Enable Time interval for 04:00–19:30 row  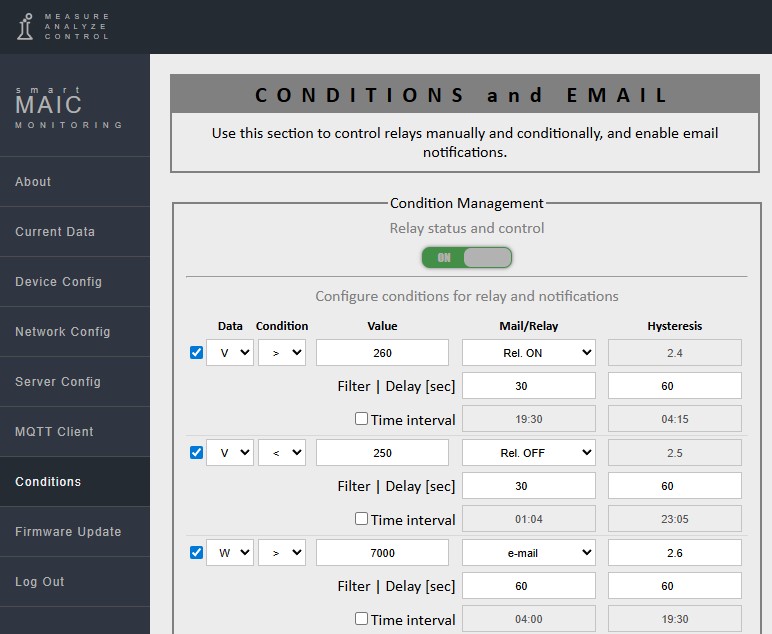(x=361, y=618)
